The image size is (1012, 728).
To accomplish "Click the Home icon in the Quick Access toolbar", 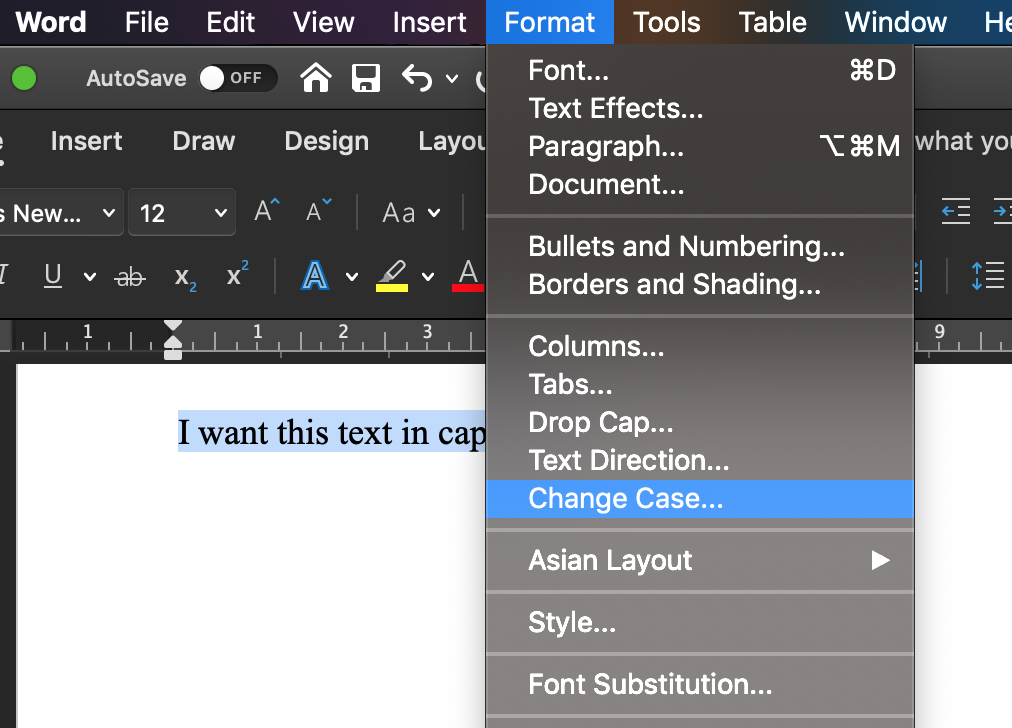I will point(315,77).
